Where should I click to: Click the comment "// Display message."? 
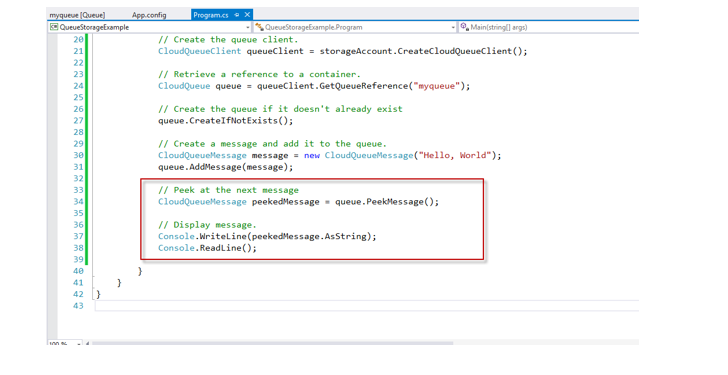click(x=207, y=225)
